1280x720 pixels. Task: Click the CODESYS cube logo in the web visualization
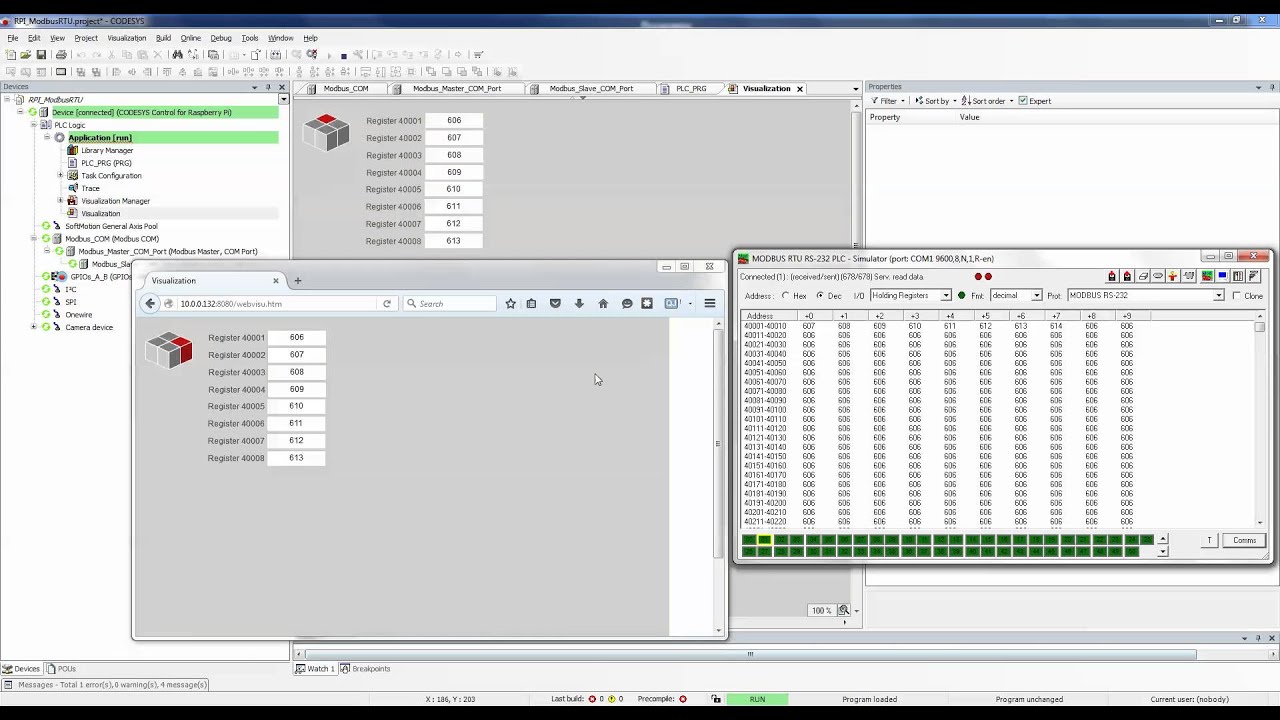point(169,352)
